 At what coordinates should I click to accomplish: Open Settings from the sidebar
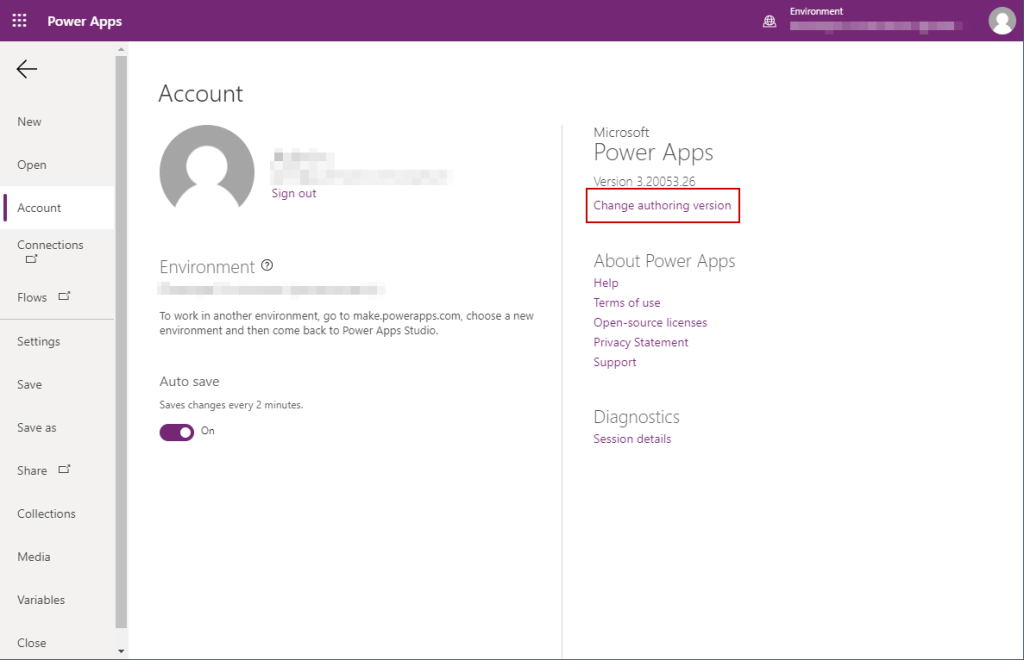(39, 341)
